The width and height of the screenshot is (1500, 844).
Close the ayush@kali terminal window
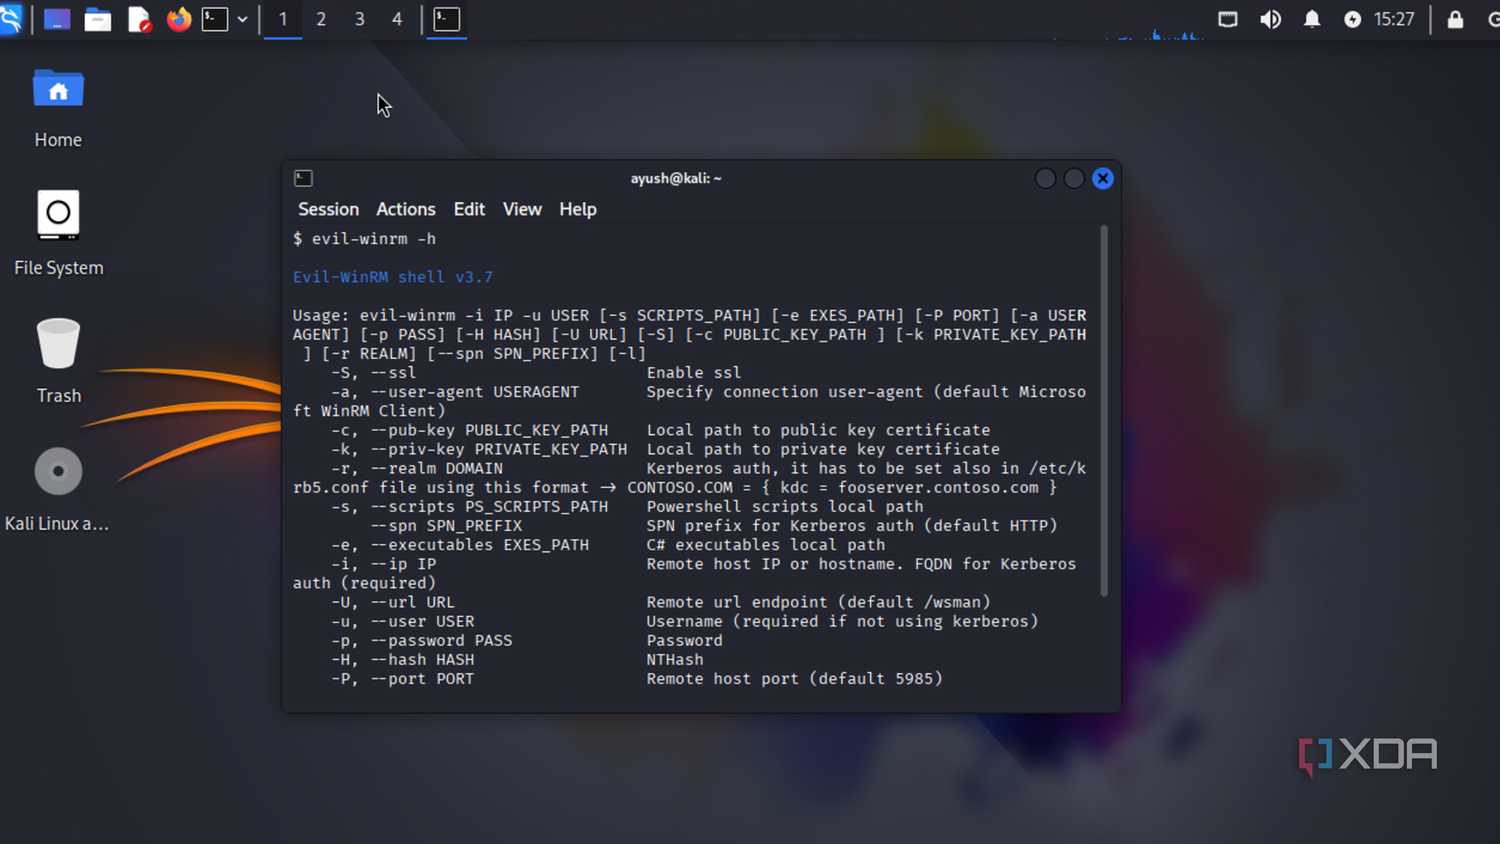1103,178
